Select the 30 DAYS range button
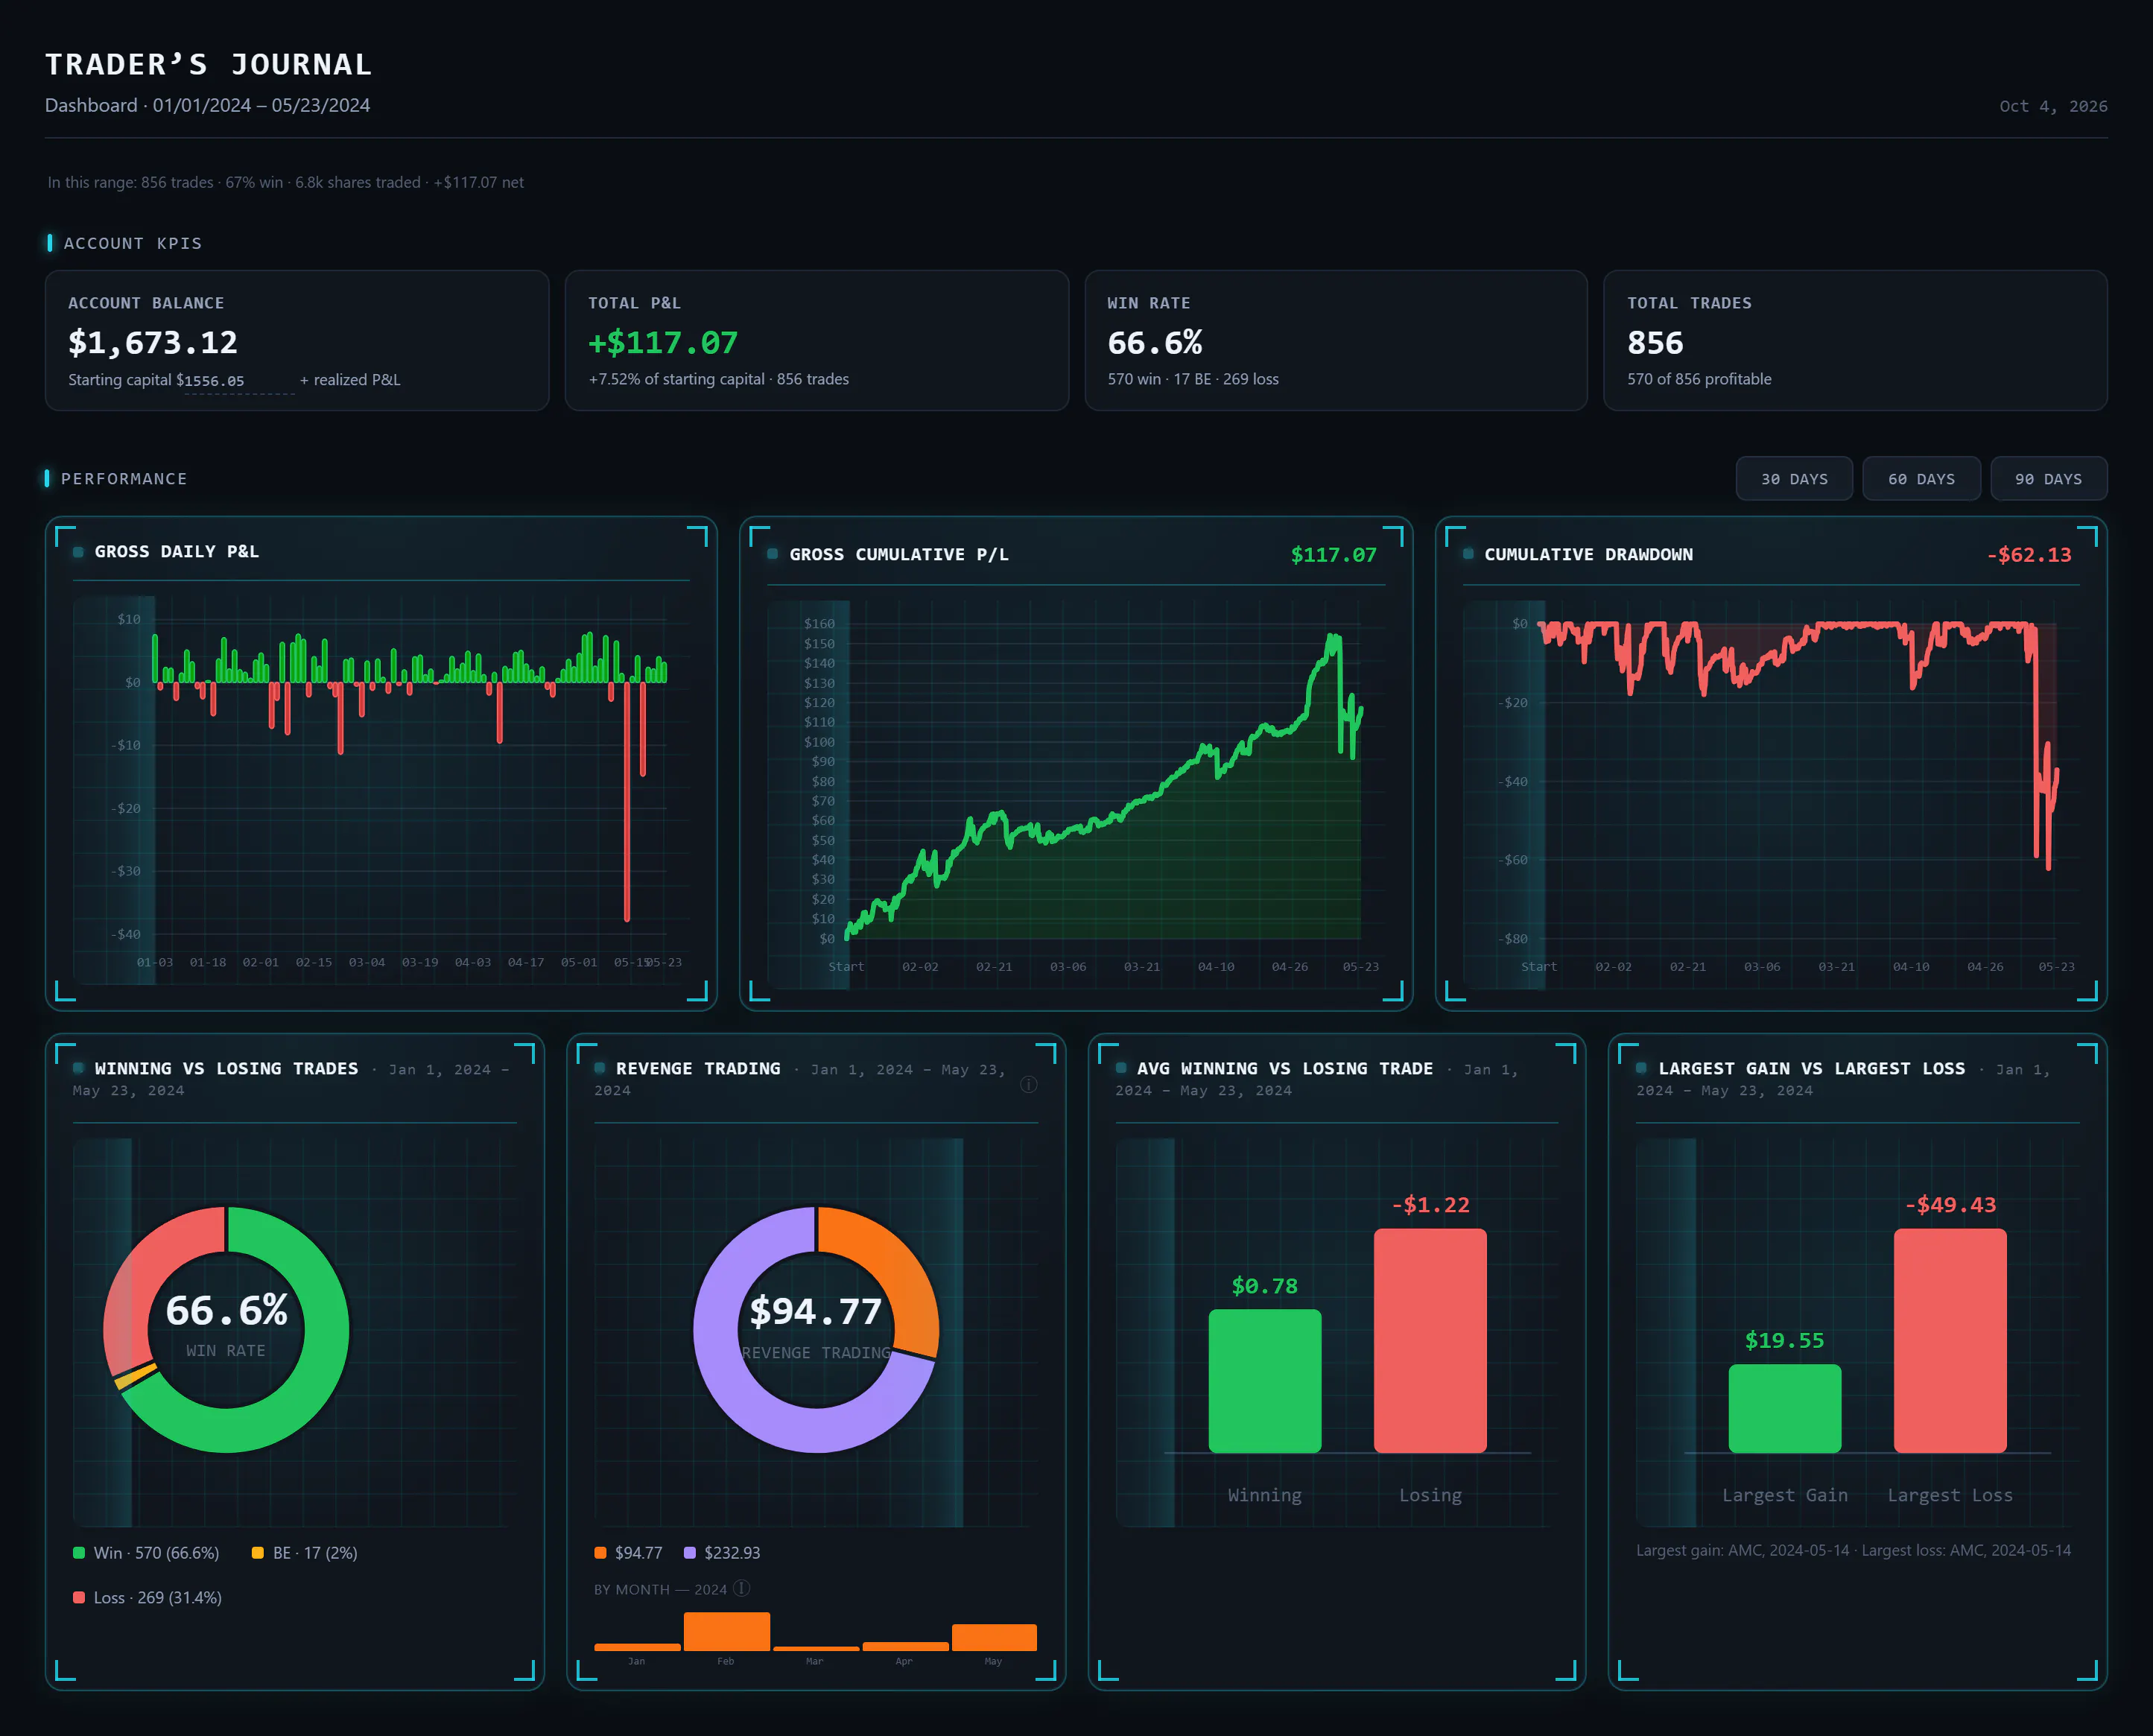This screenshot has width=2153, height=1736. click(x=1794, y=479)
